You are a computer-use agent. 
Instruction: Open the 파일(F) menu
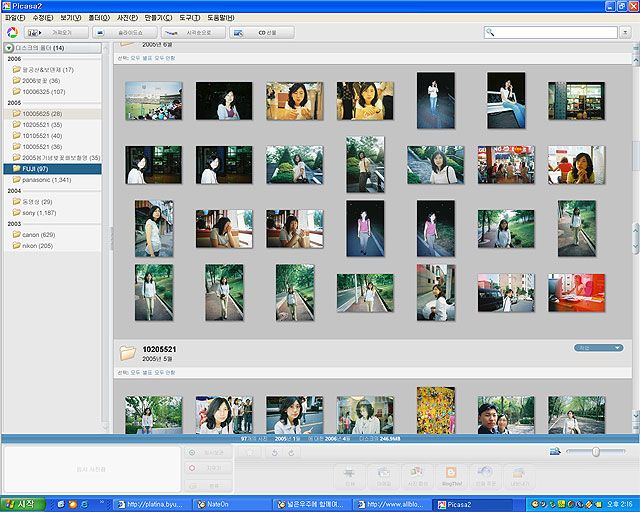[x=15, y=18]
